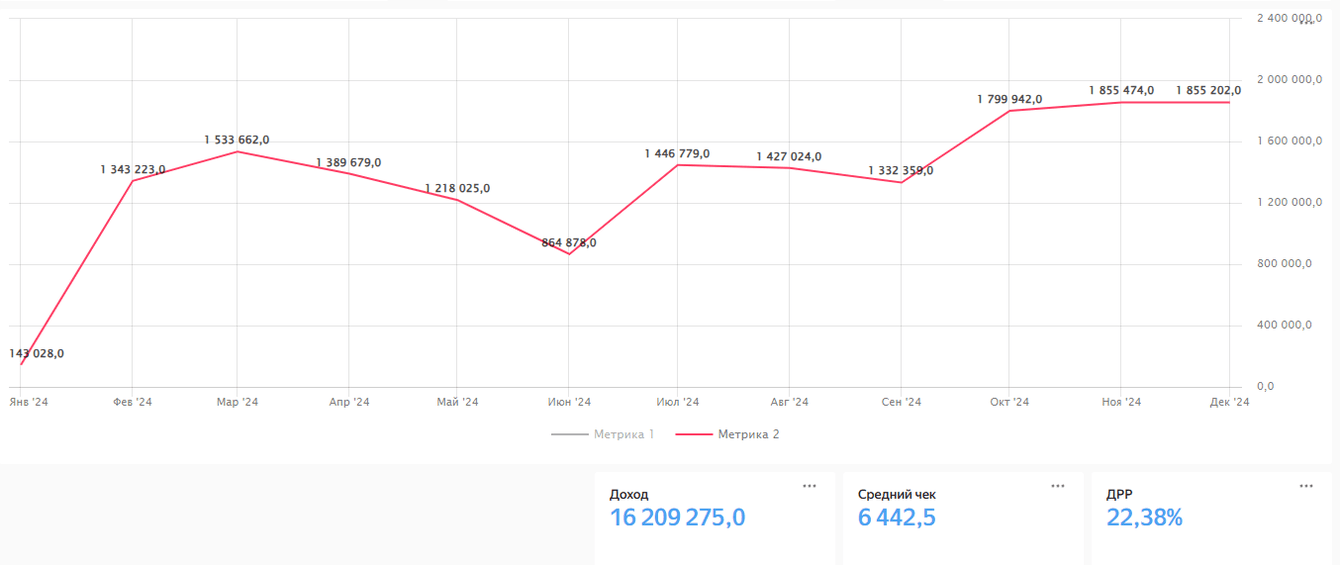Click the Ноя '24 axis label
The image size is (1340, 565).
pyautogui.click(x=1121, y=402)
